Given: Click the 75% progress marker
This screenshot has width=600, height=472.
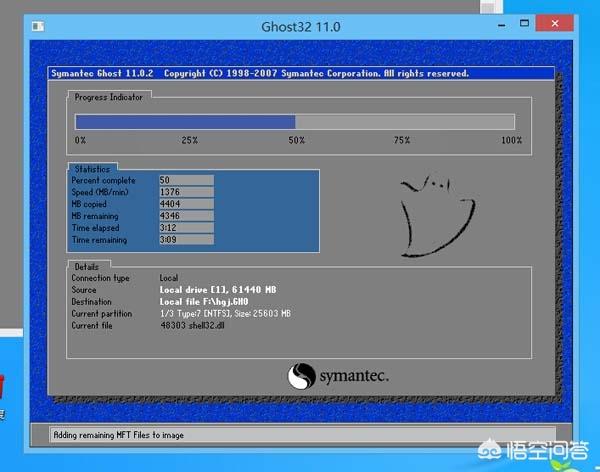Looking at the screenshot, I should pyautogui.click(x=402, y=140).
